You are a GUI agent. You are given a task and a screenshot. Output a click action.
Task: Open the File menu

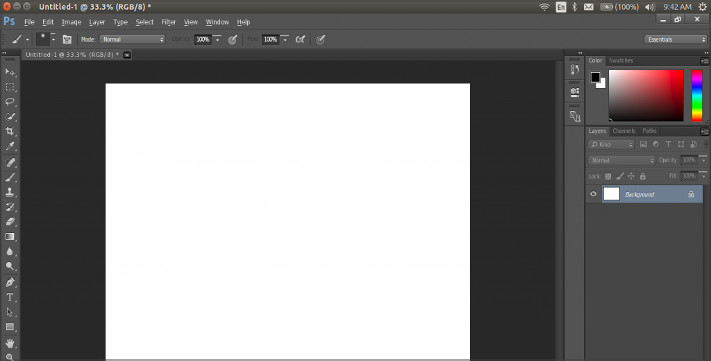click(x=29, y=22)
